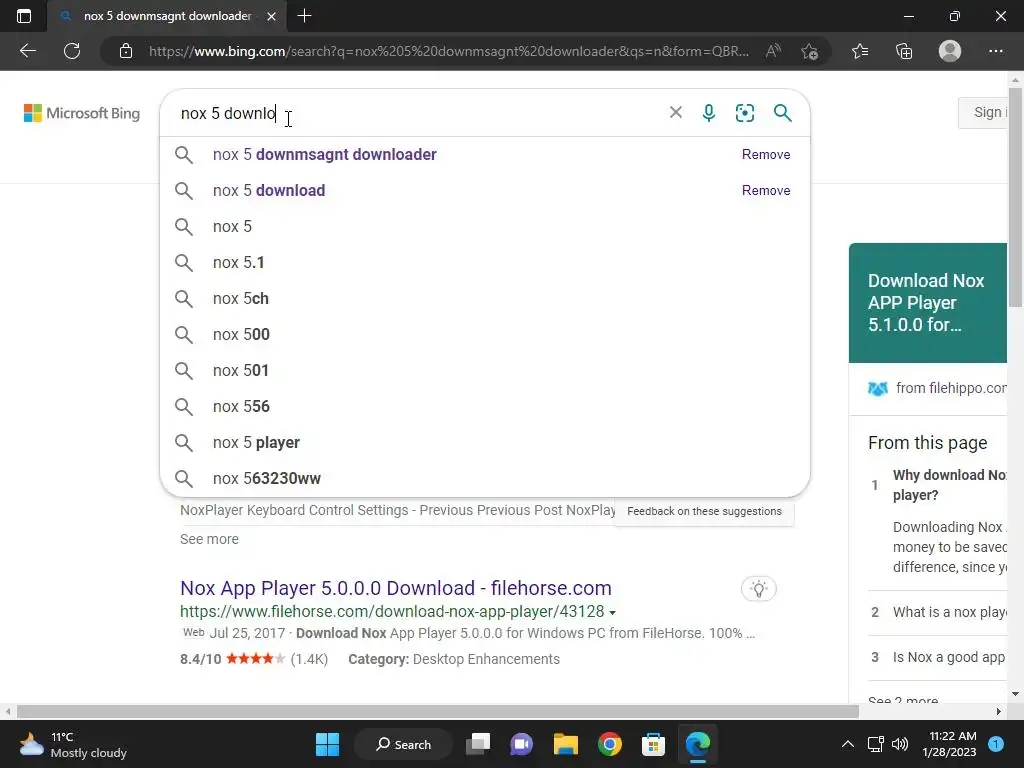Choose the nox 556 suggestion
The height and width of the screenshot is (768, 1024).
coord(485,406)
